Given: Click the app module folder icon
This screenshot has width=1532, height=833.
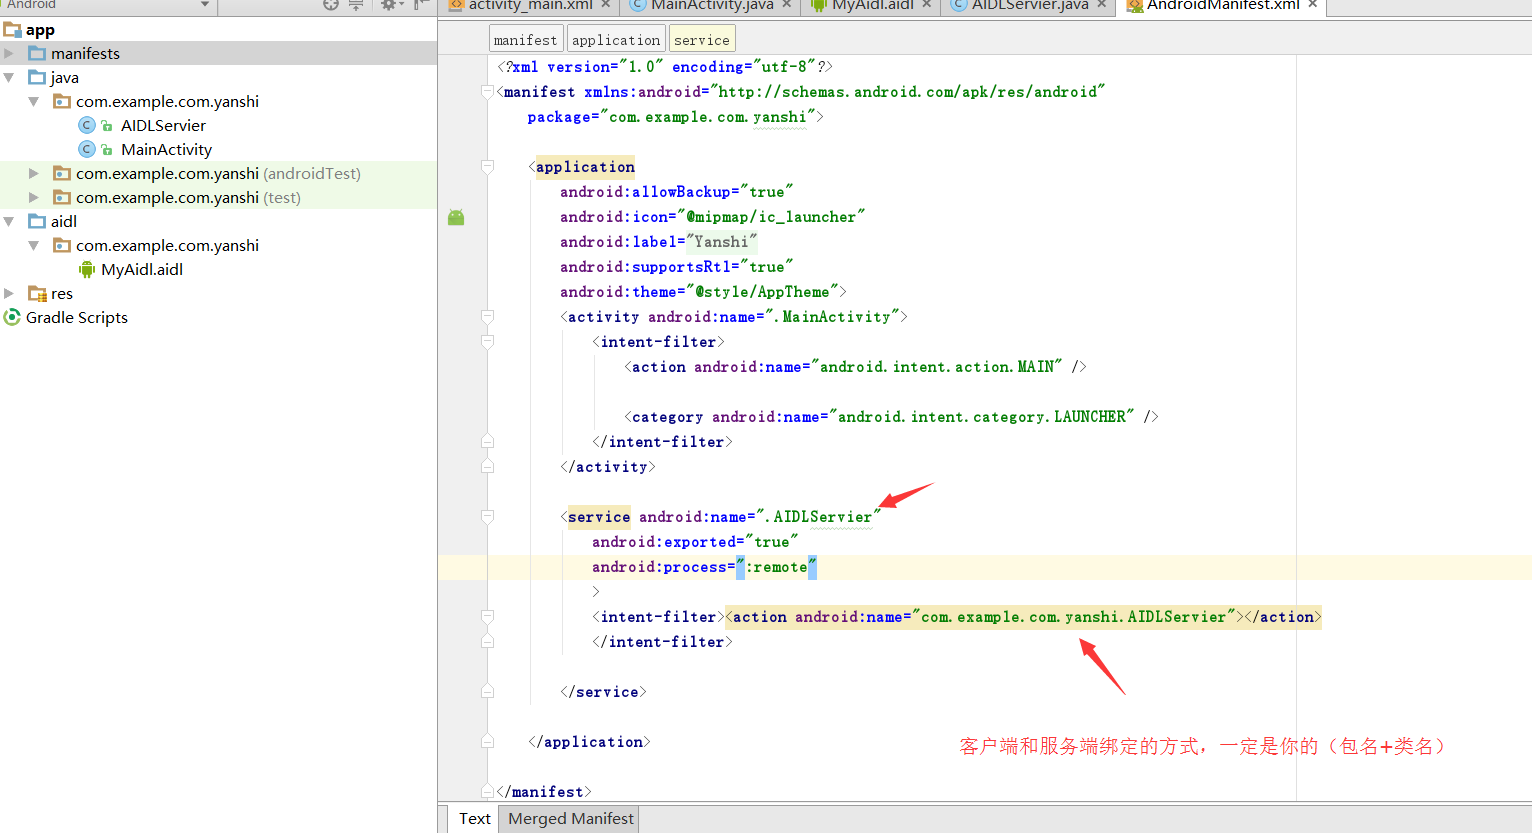Looking at the screenshot, I should 13,30.
